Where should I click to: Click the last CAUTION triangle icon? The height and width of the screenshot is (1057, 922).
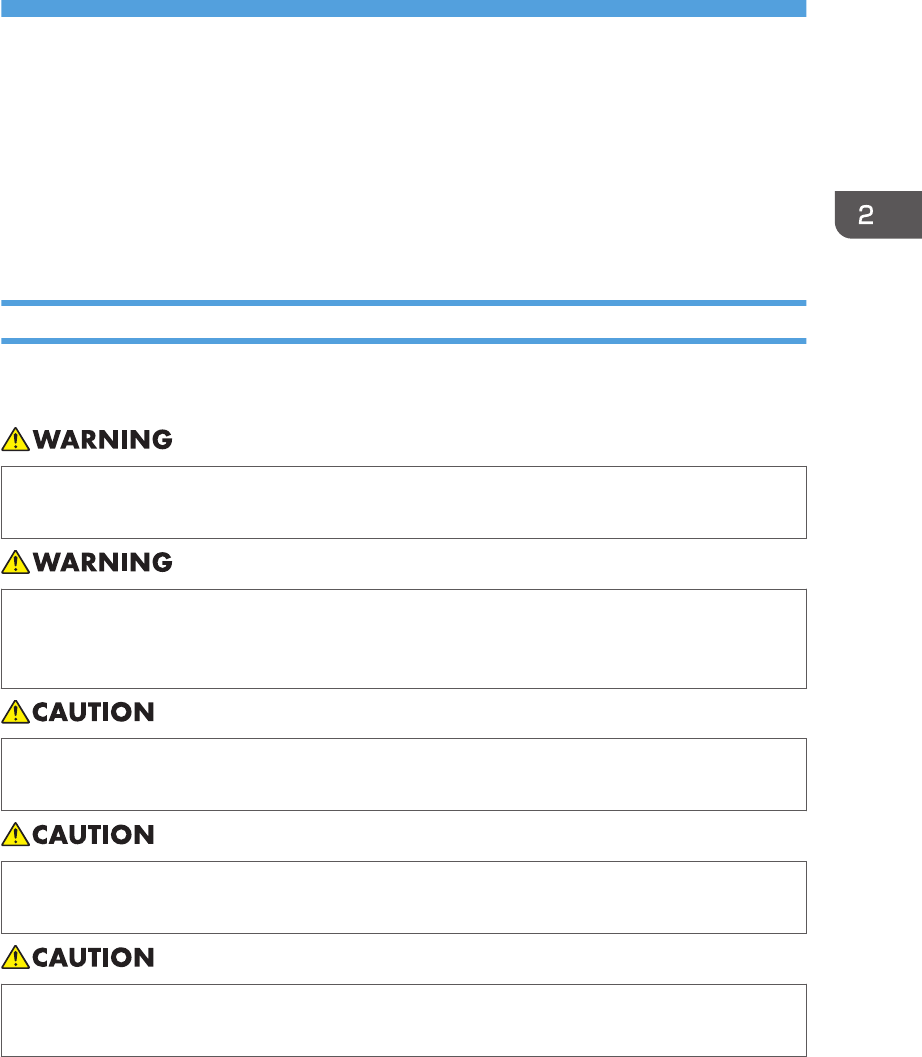click(14, 958)
